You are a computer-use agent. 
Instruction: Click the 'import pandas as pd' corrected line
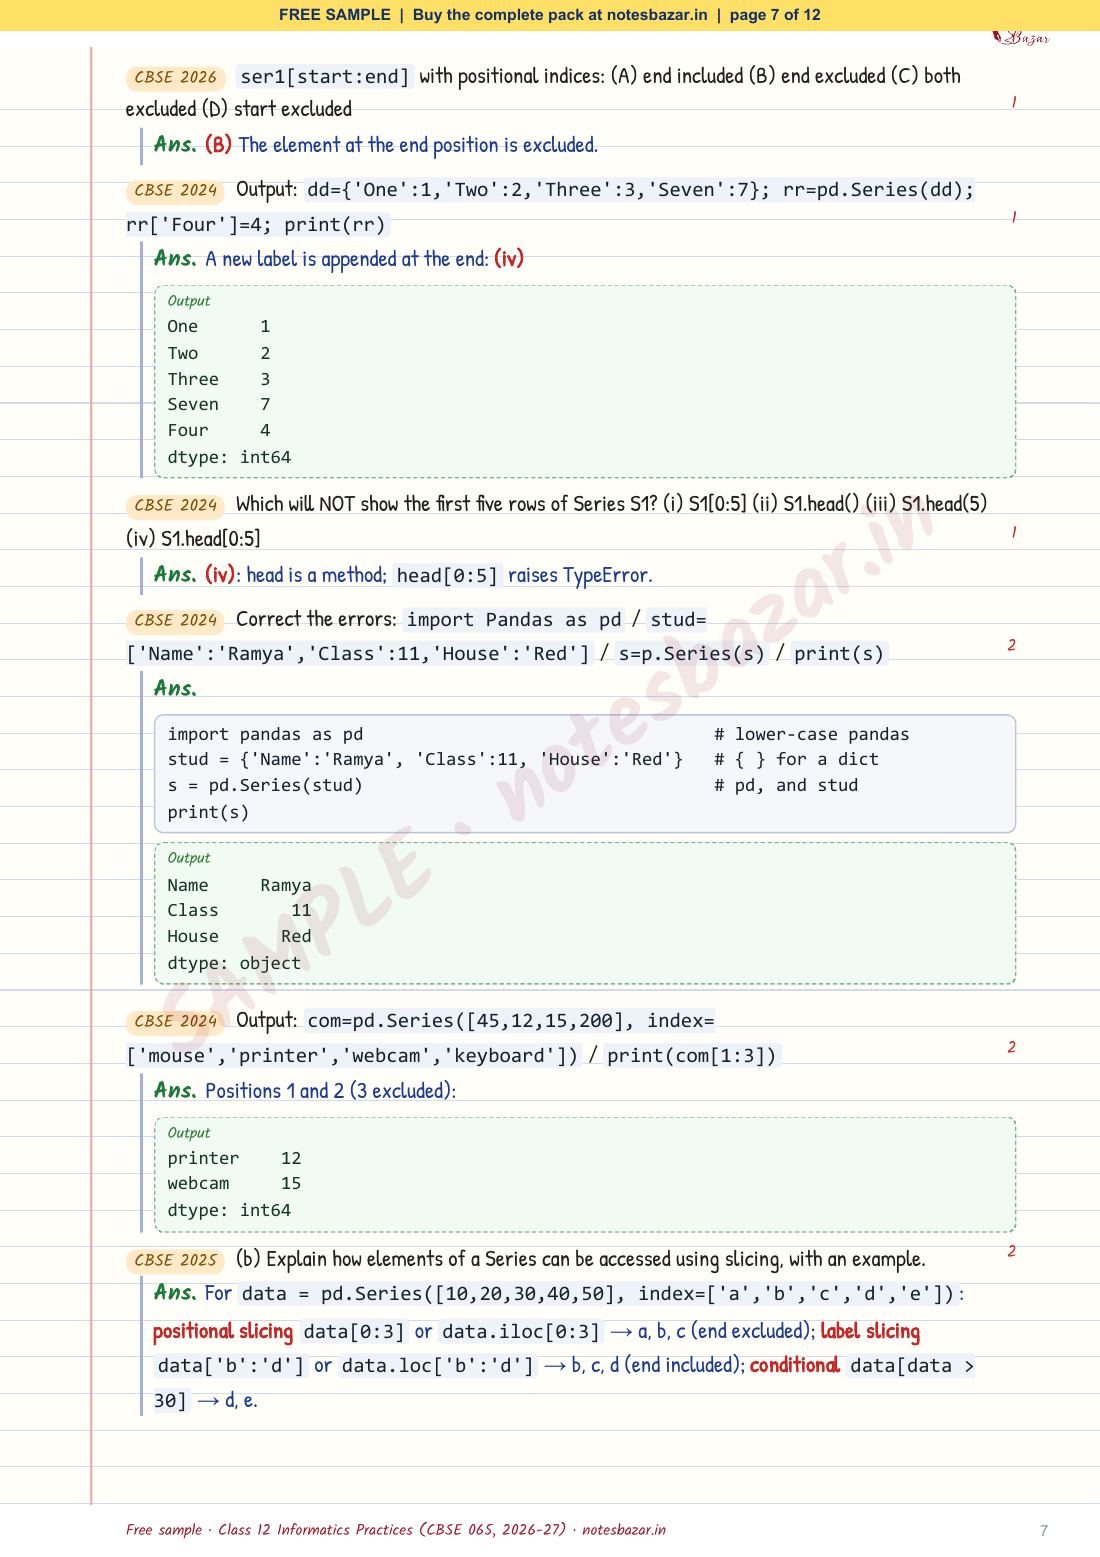click(x=265, y=734)
